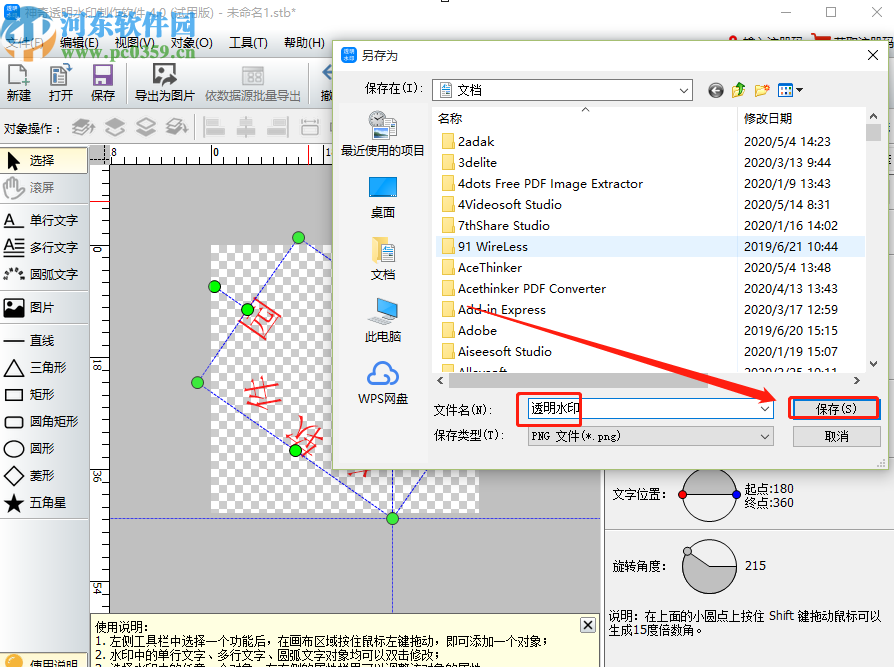Select the Circle (圆形) tool
Screen dimensions: 894x667
pos(44,449)
